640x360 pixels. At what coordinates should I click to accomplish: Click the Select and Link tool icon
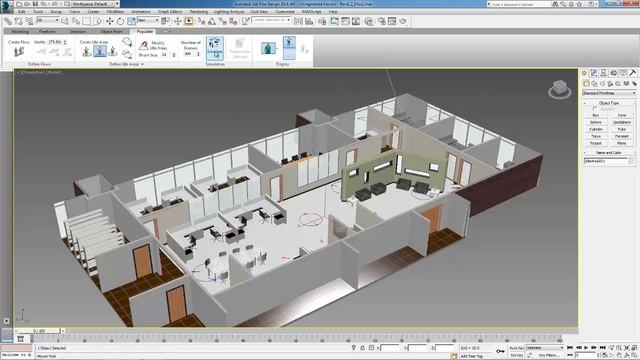(8, 21)
